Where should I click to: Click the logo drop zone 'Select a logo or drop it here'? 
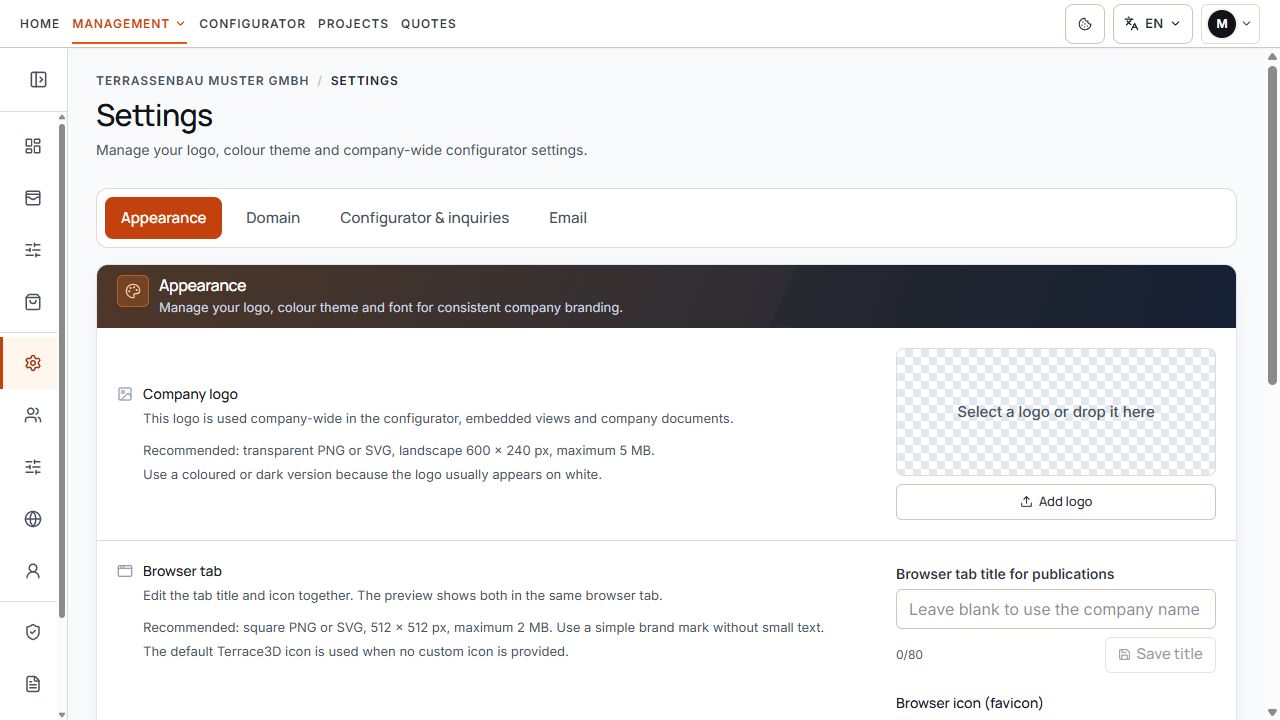click(x=1056, y=412)
